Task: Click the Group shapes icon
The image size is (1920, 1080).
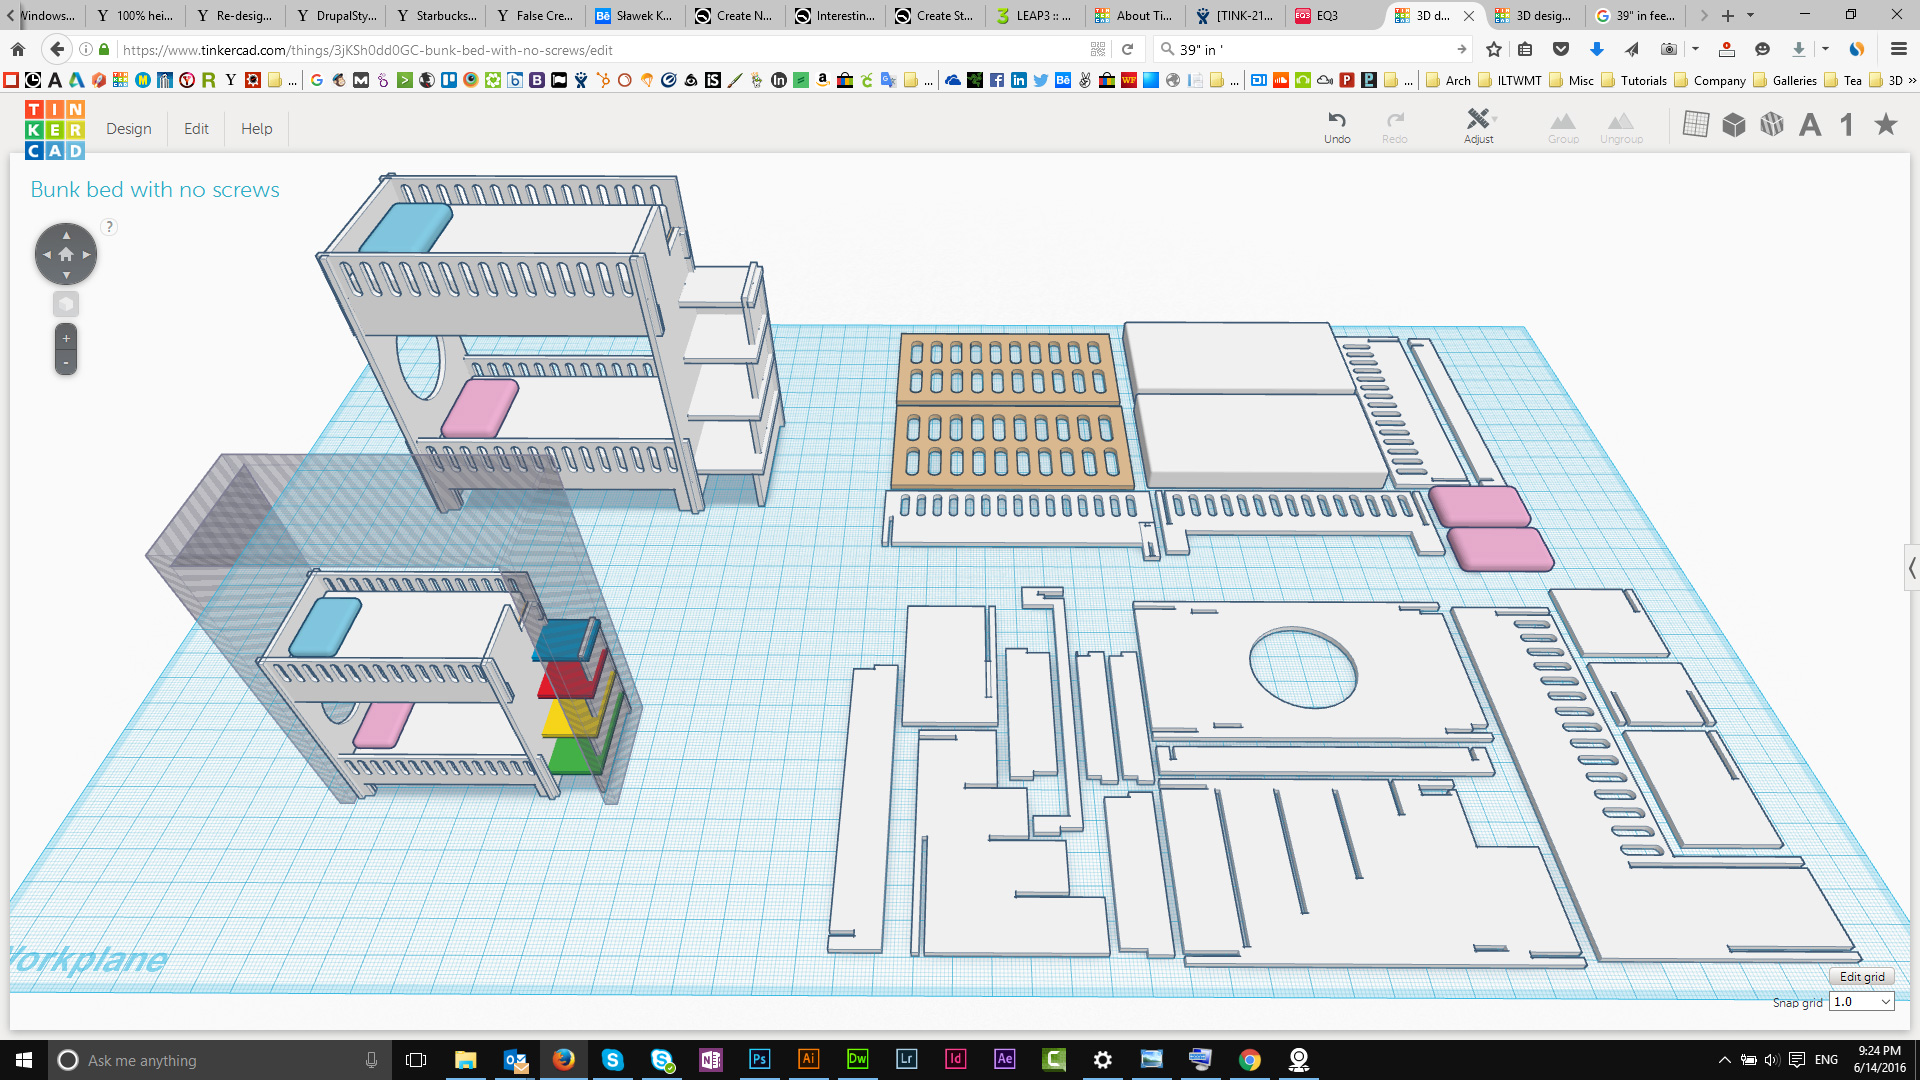Action: [x=1563, y=127]
